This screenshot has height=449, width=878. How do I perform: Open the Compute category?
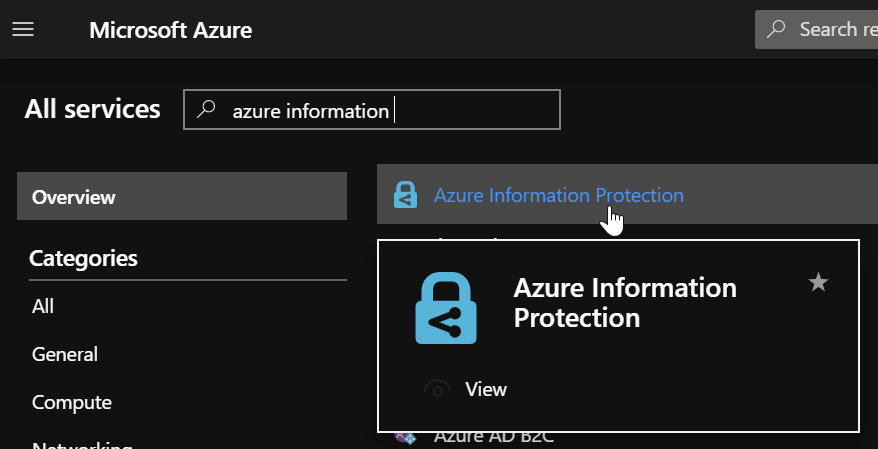(x=71, y=402)
